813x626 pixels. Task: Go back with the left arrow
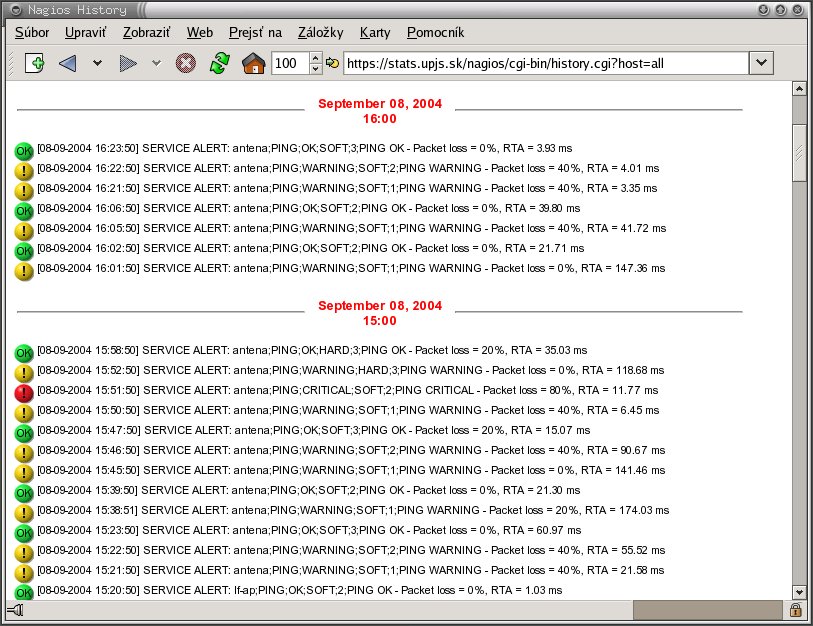67,63
